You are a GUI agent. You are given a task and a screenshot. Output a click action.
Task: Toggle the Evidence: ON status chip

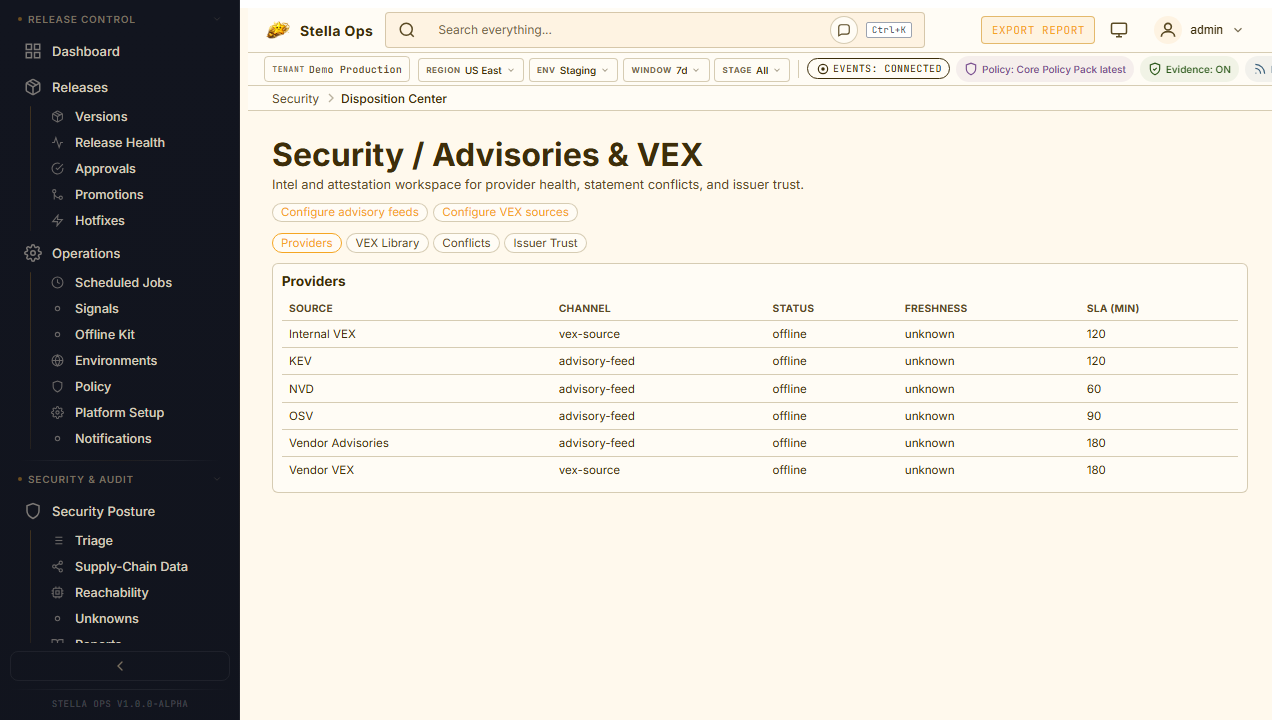coord(1189,70)
